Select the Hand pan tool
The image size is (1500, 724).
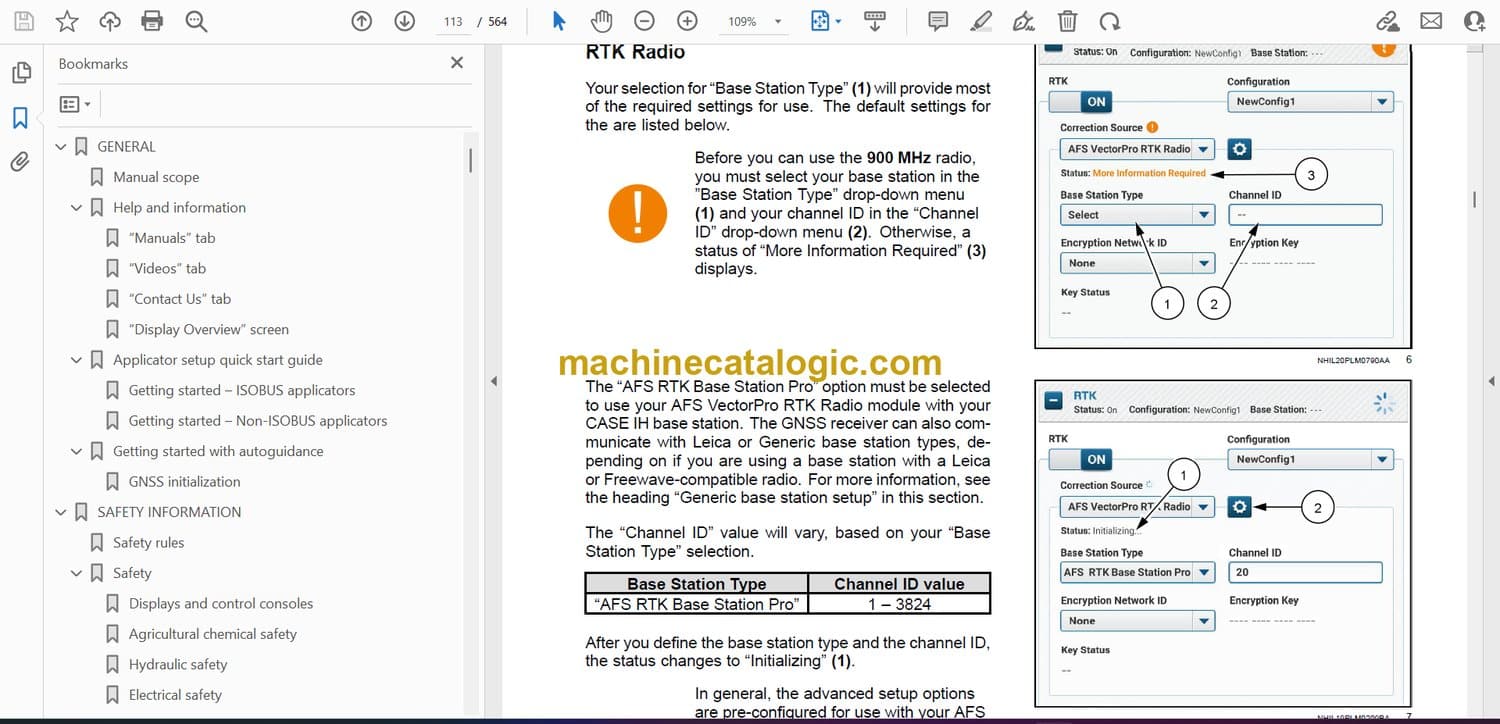[x=601, y=21]
